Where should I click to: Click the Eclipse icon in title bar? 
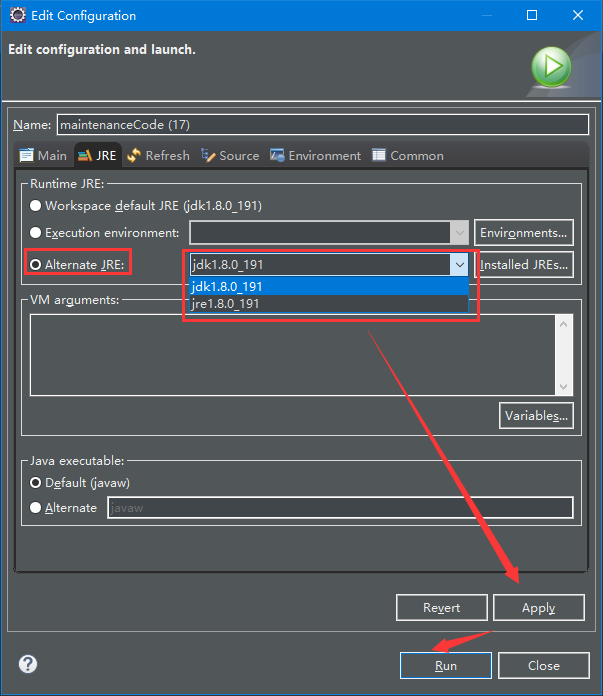(x=18, y=15)
